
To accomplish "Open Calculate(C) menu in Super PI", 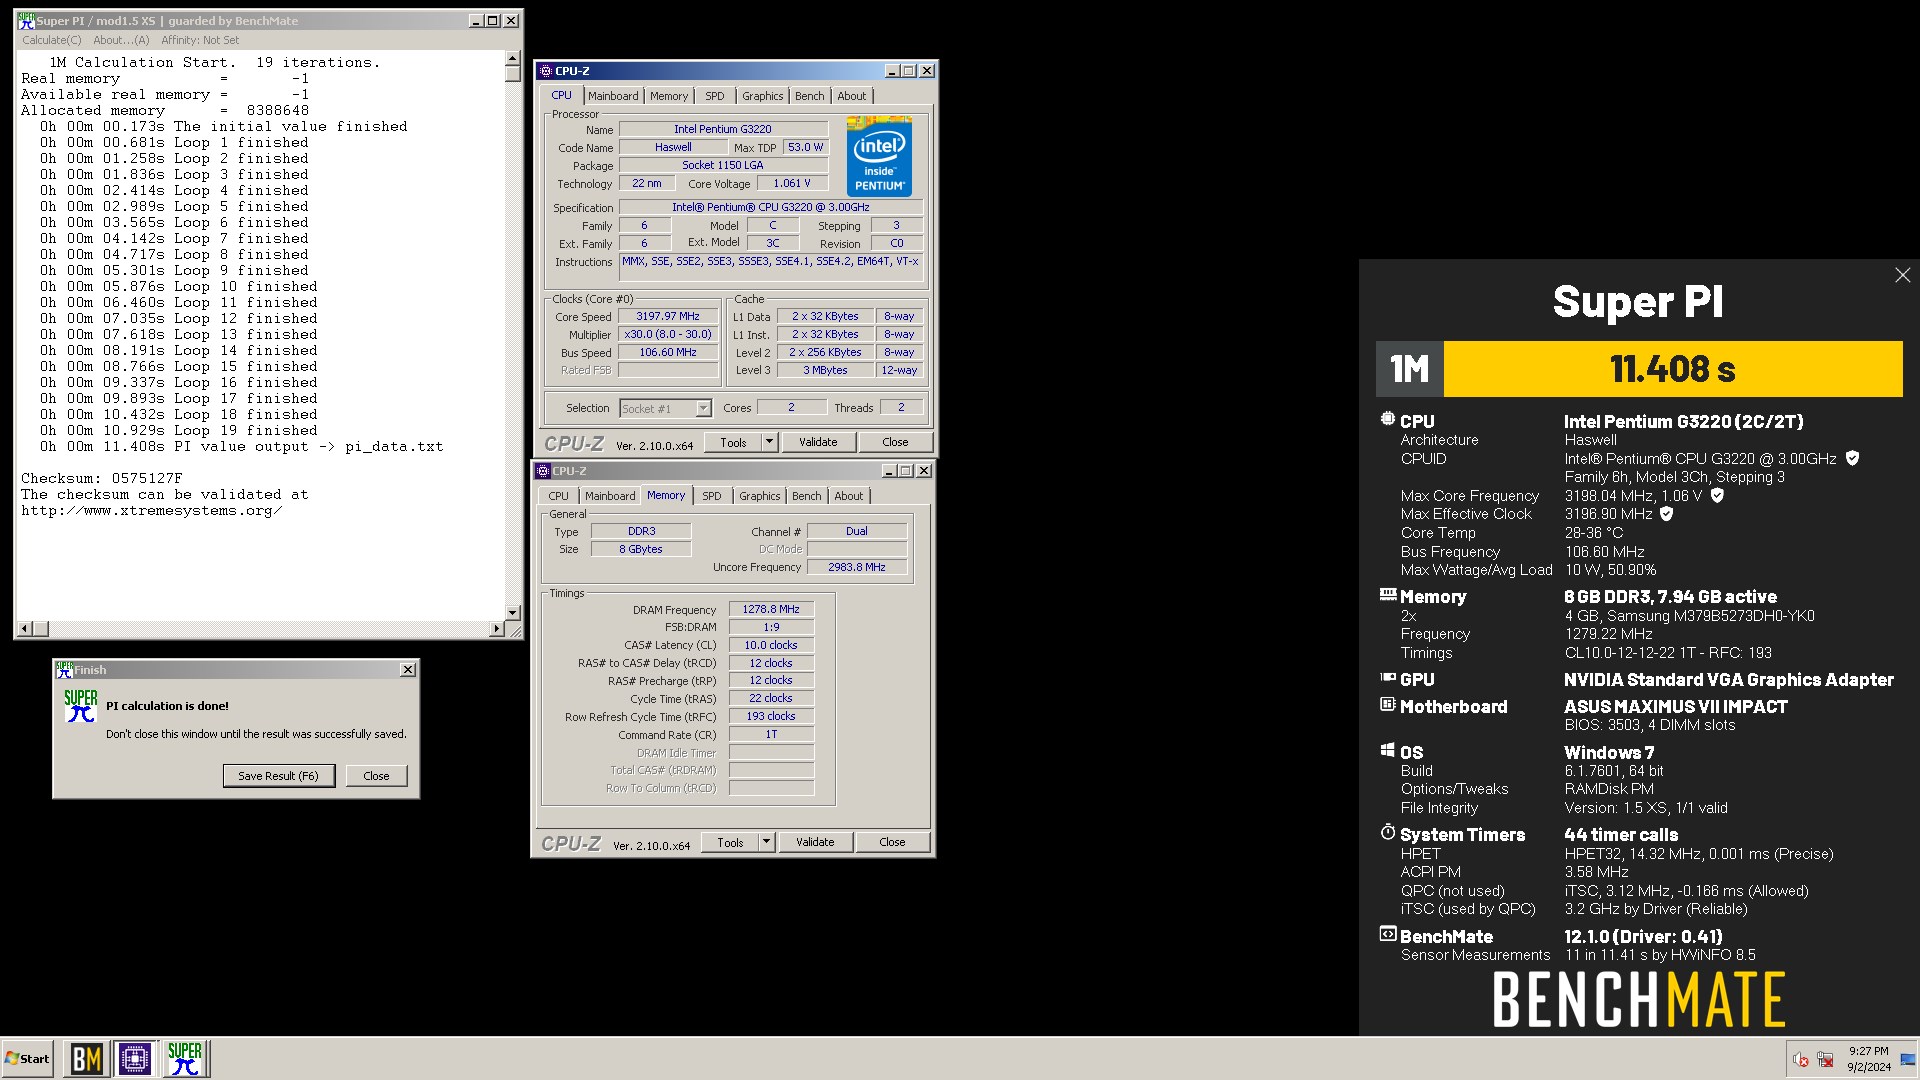I will click(x=52, y=40).
